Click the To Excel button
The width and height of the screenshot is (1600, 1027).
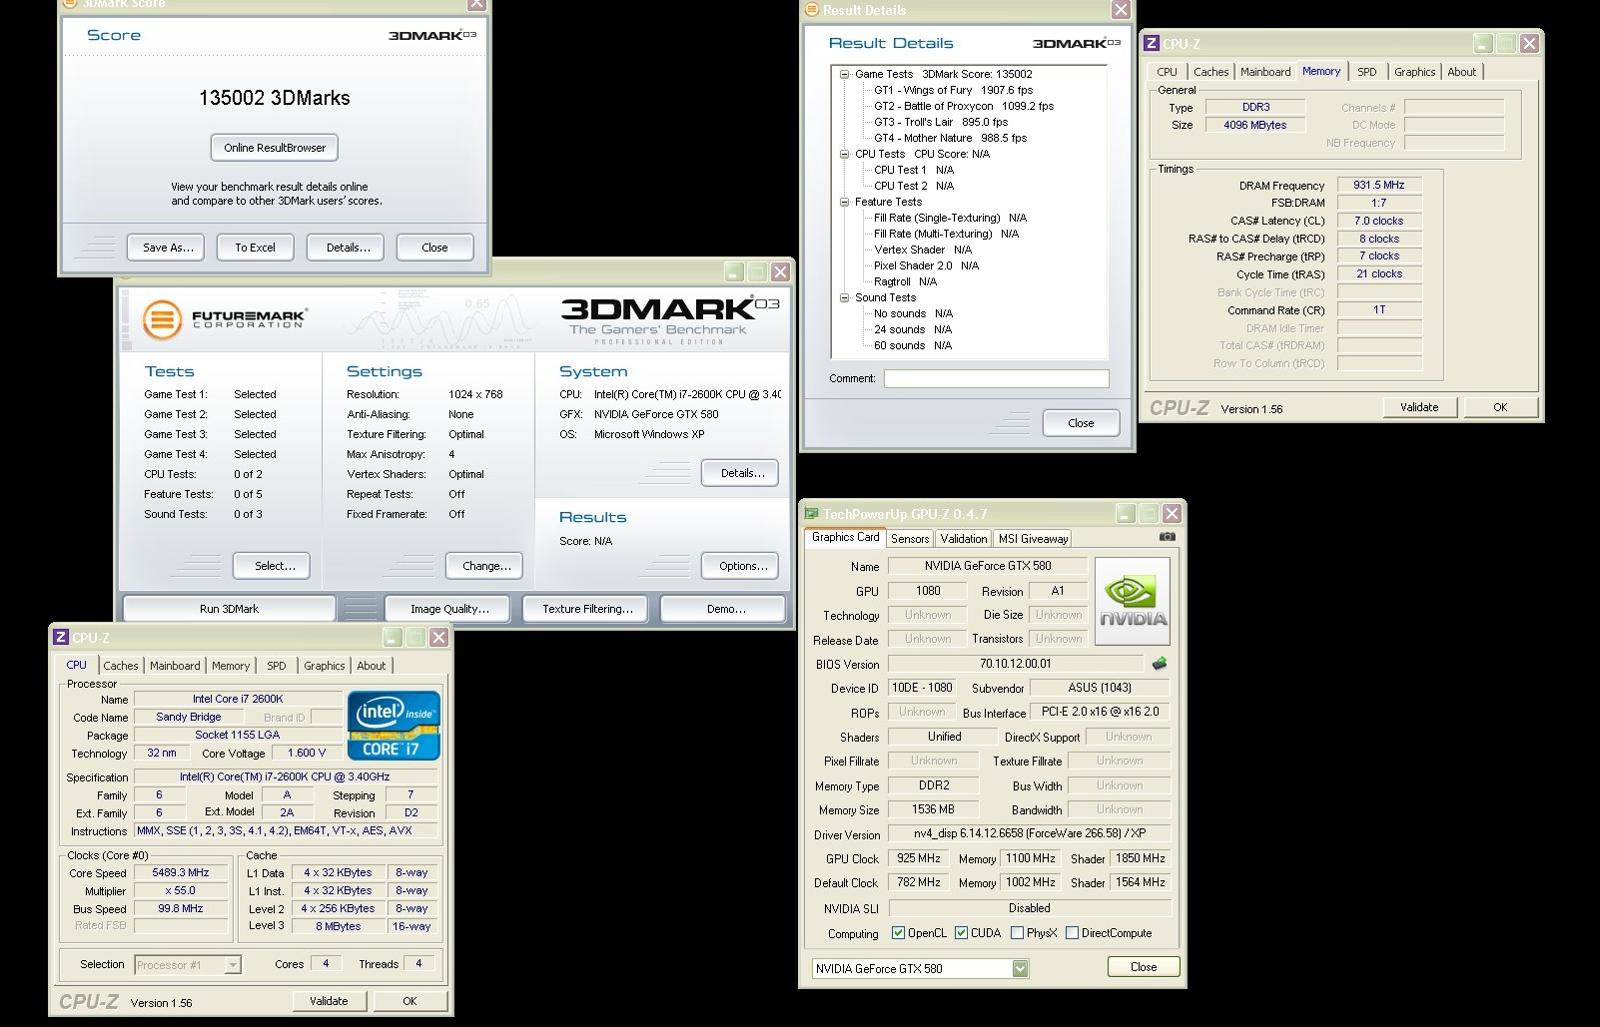coord(255,248)
